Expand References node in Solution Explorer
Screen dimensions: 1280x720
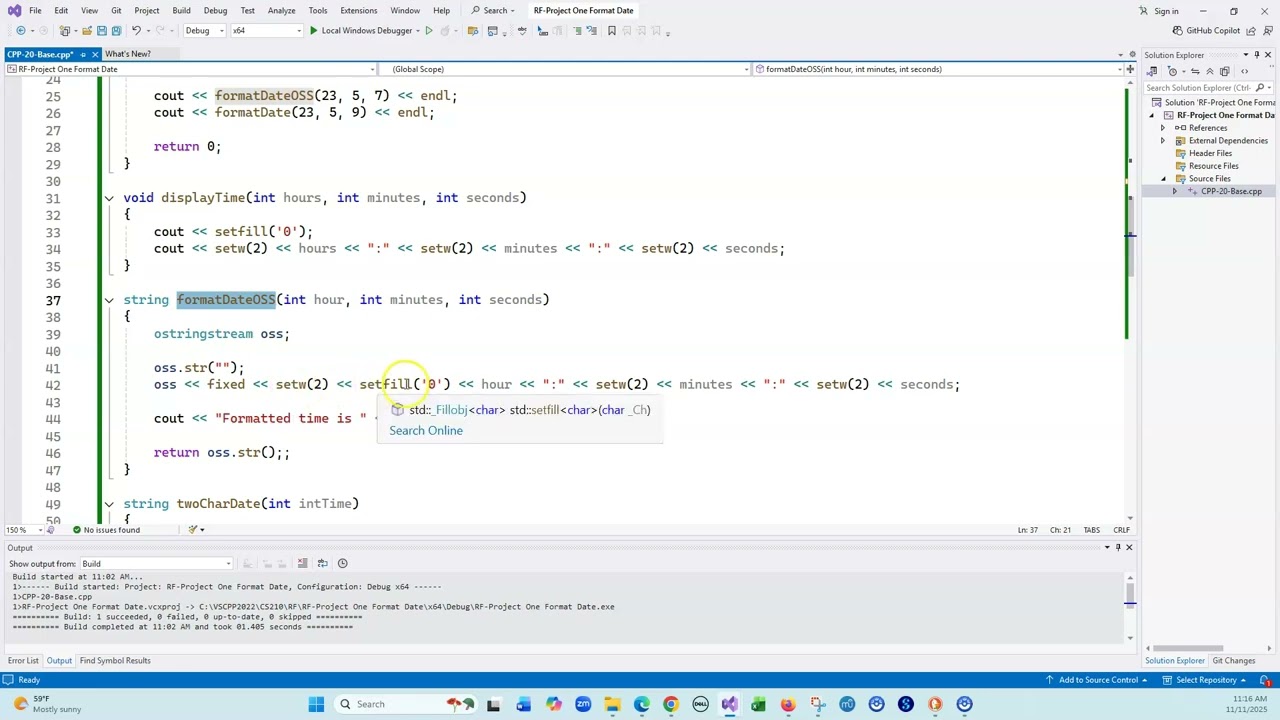(1163, 128)
